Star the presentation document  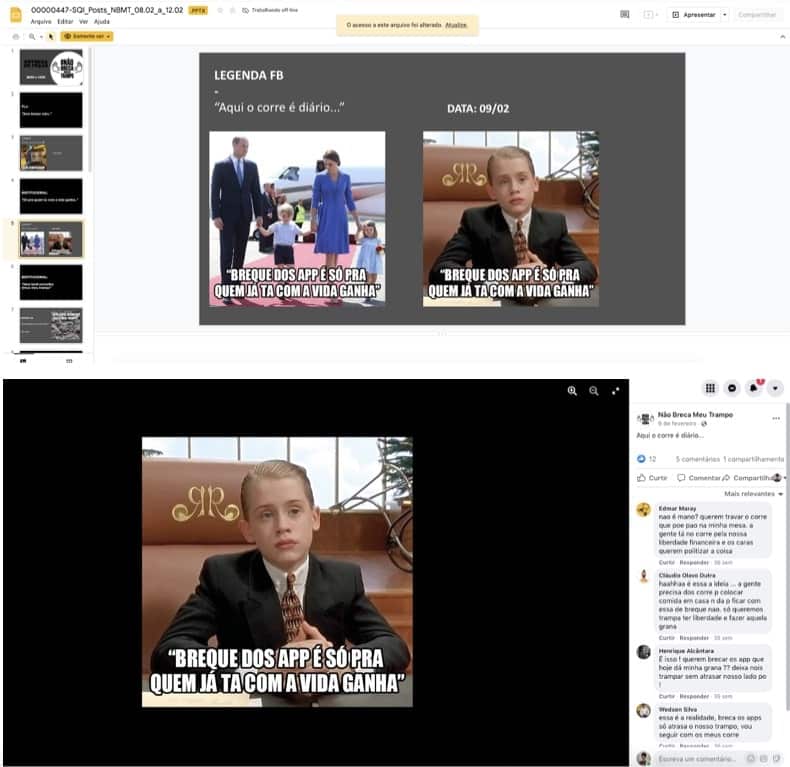219,10
